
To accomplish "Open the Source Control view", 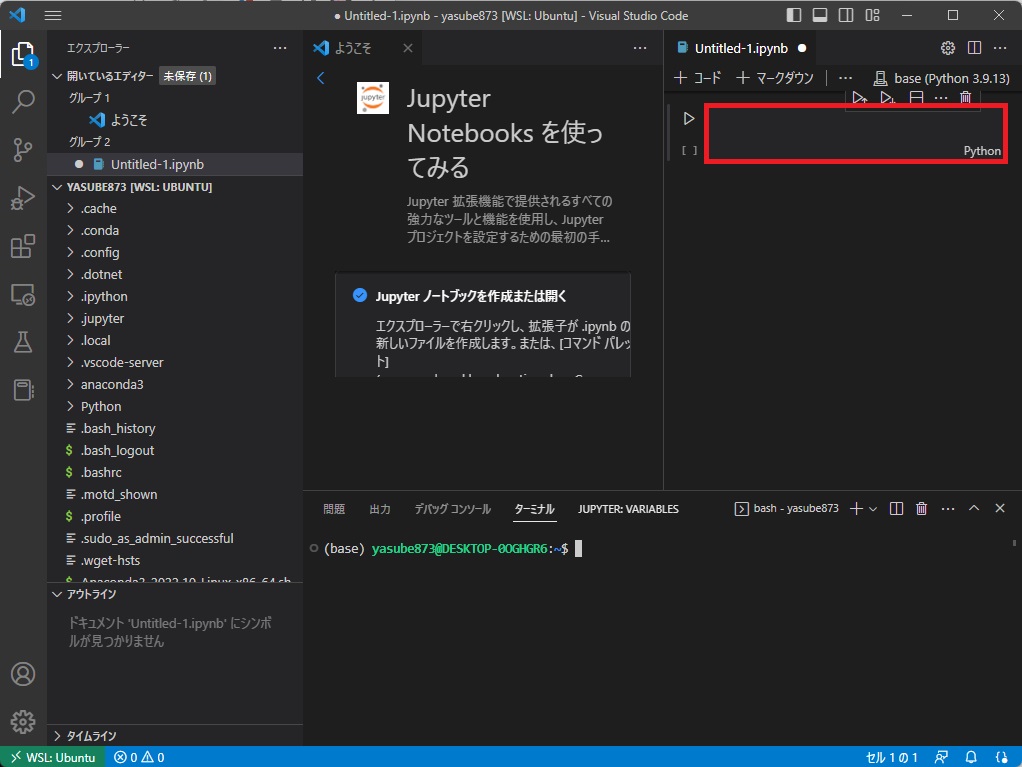I will click(23, 150).
